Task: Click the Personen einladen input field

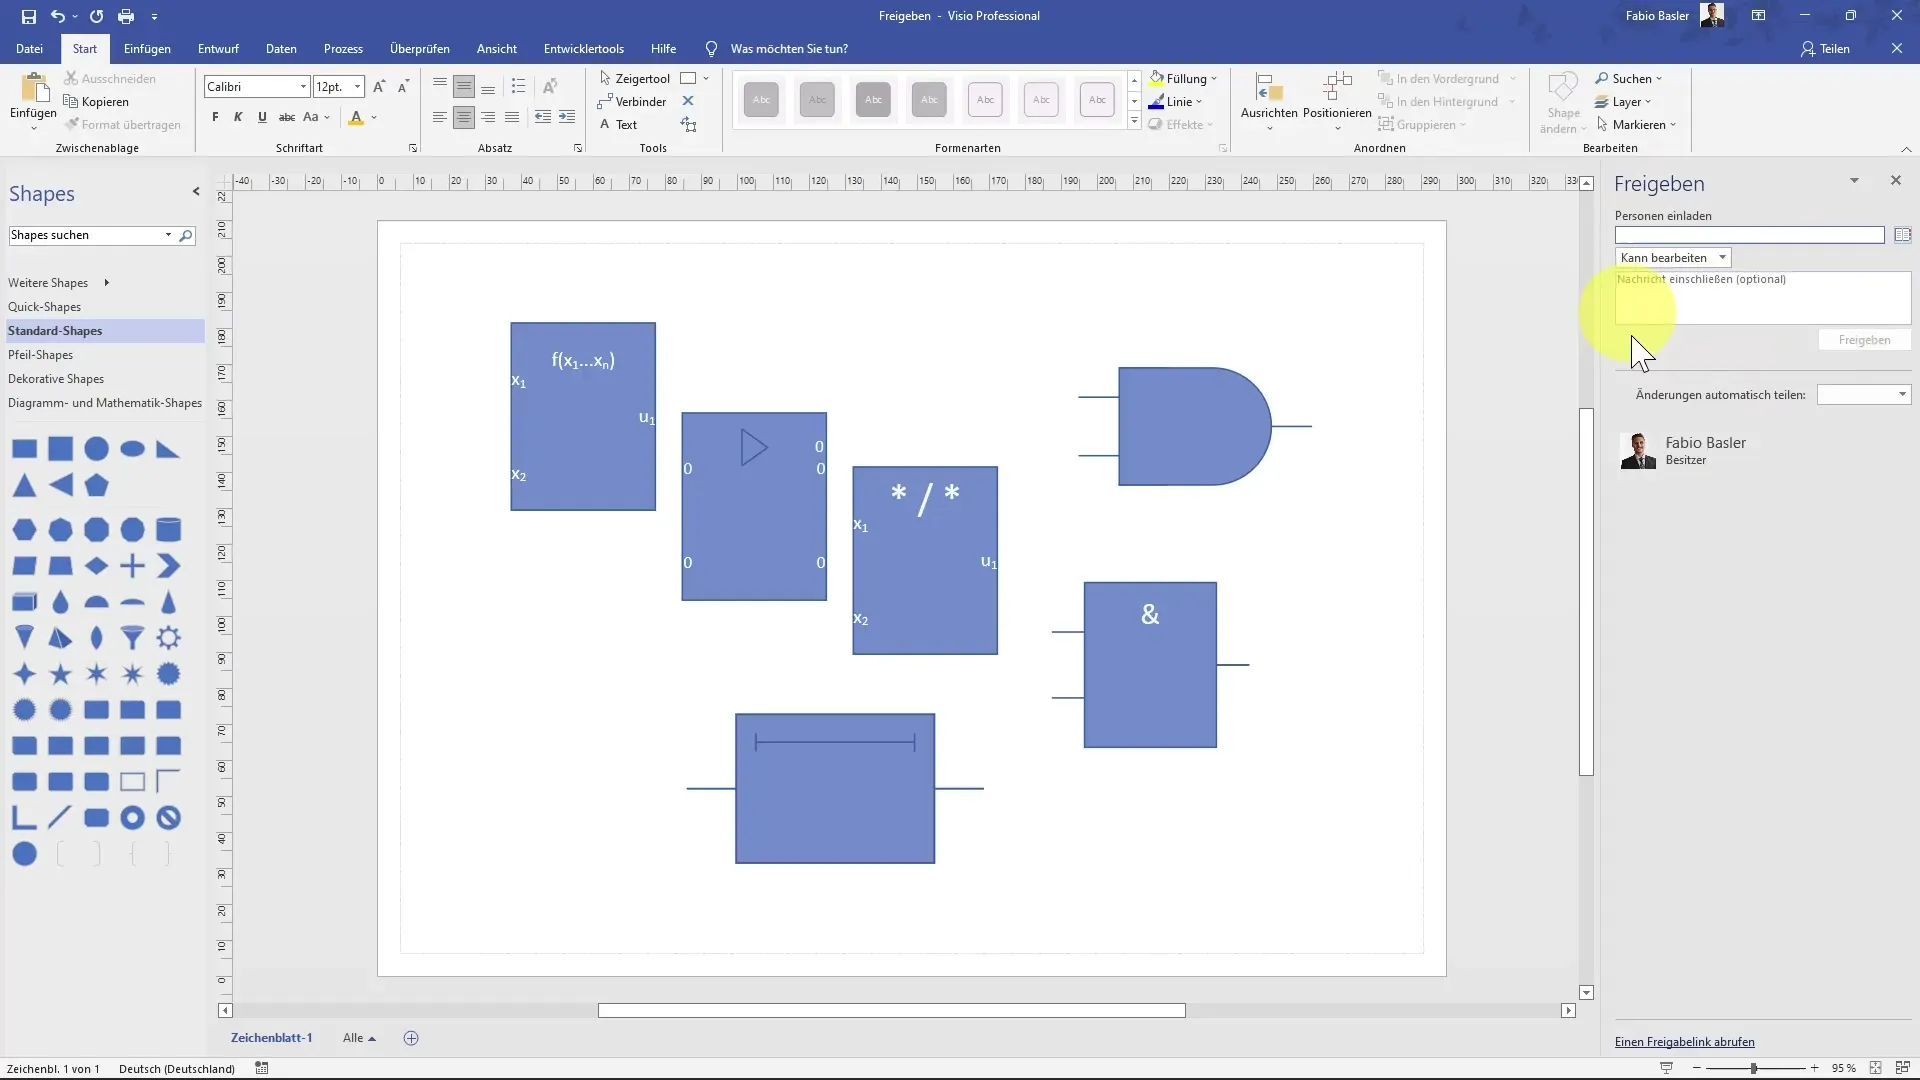Action: [1749, 235]
